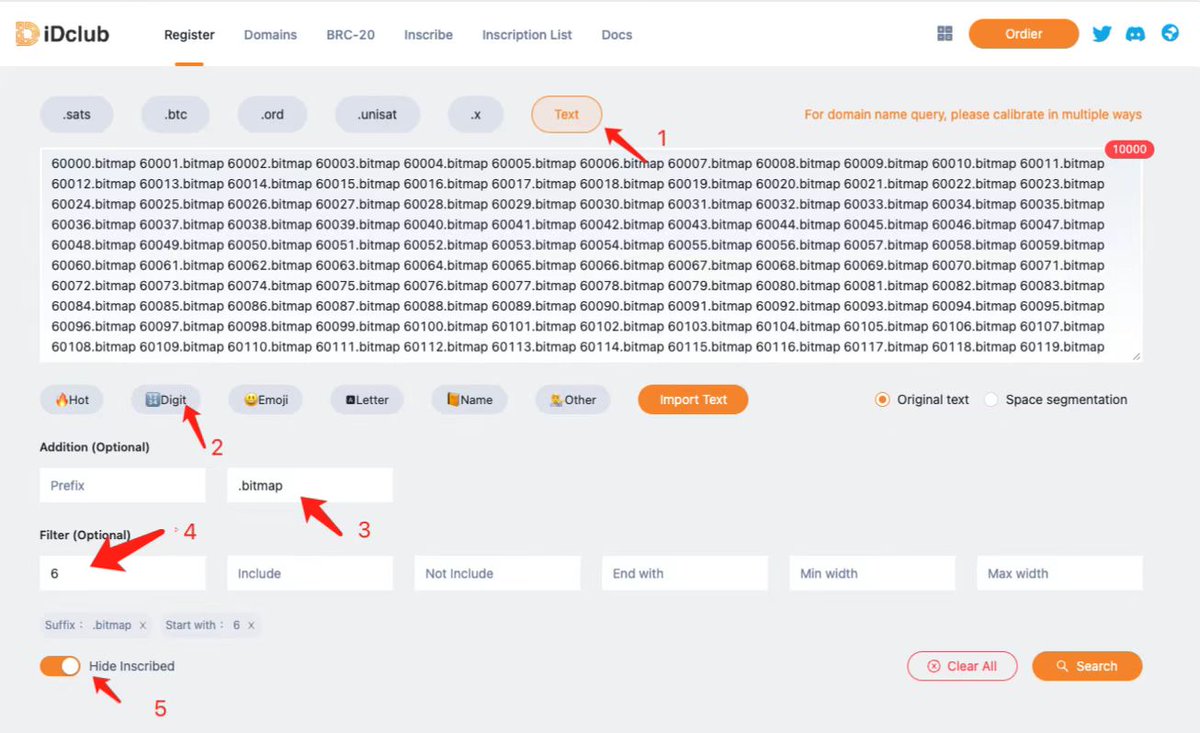Focus the Max width field
This screenshot has height=733, width=1200.
(1060, 573)
